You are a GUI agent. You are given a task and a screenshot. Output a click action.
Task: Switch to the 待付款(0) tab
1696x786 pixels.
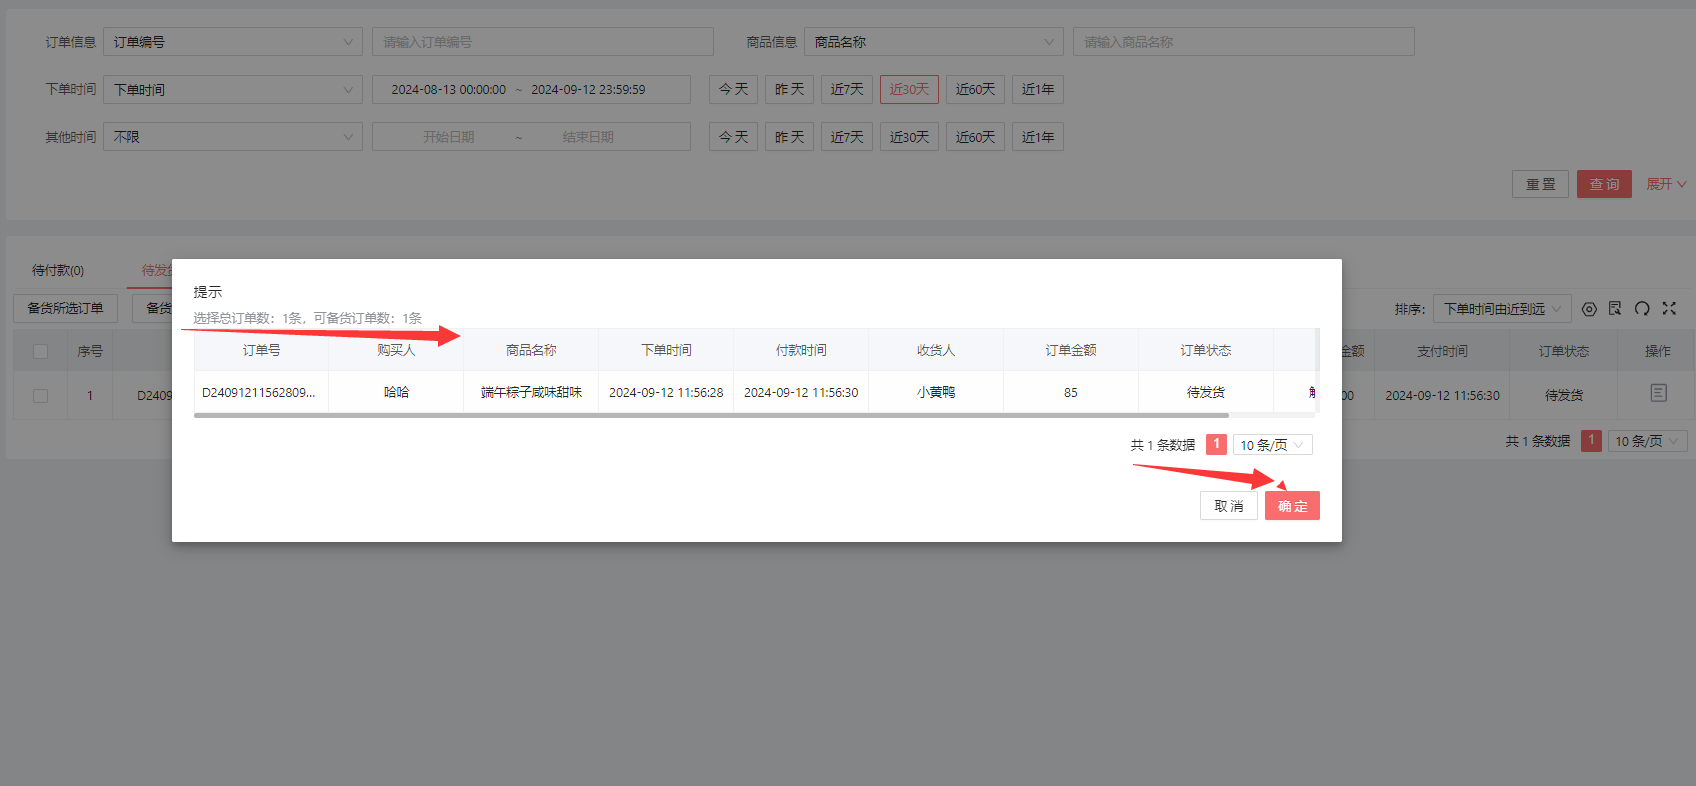tap(58, 271)
